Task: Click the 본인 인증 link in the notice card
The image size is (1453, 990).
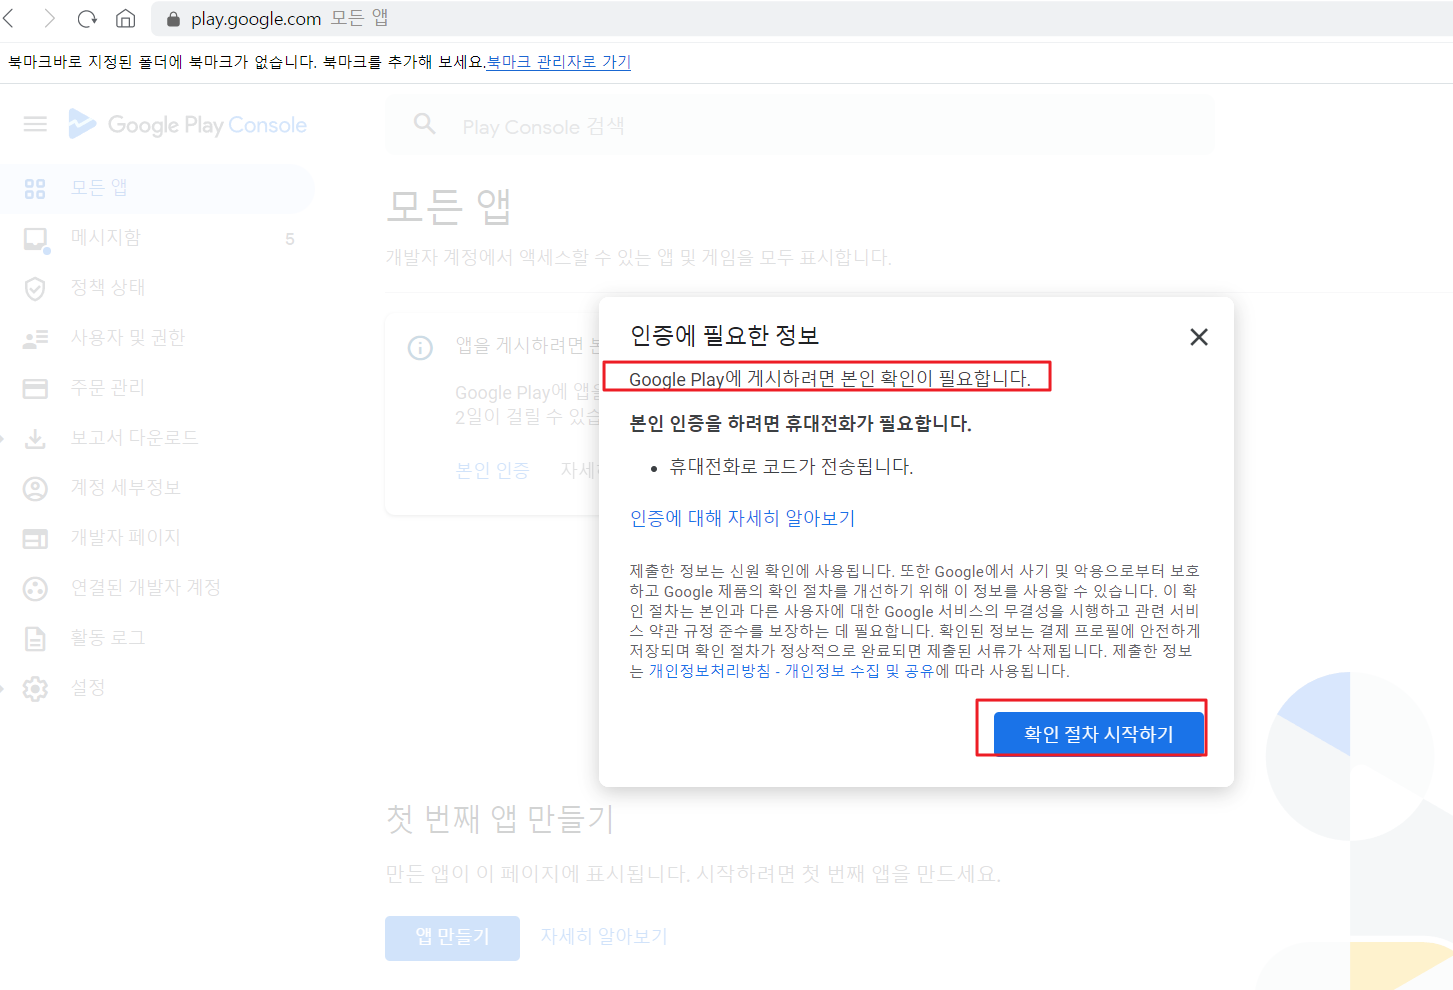Action: tap(492, 470)
